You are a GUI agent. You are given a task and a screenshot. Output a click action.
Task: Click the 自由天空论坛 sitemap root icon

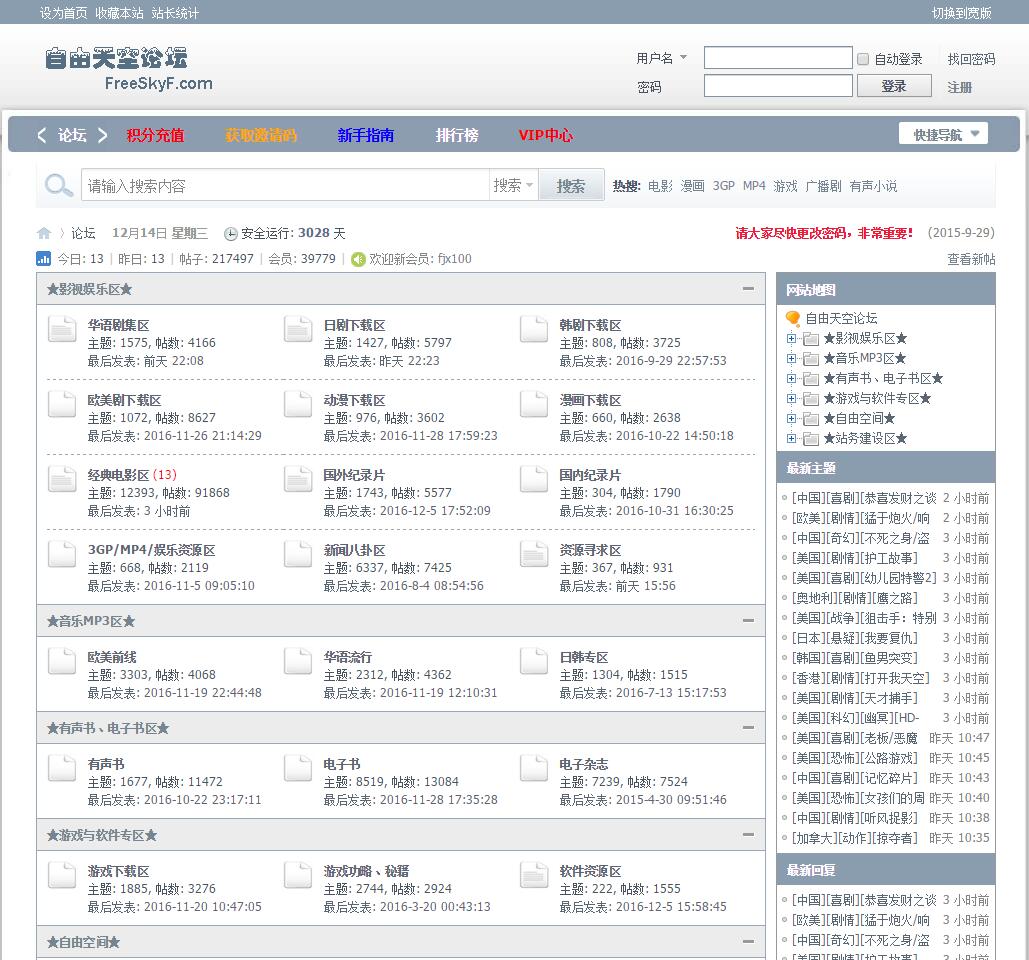point(793,318)
